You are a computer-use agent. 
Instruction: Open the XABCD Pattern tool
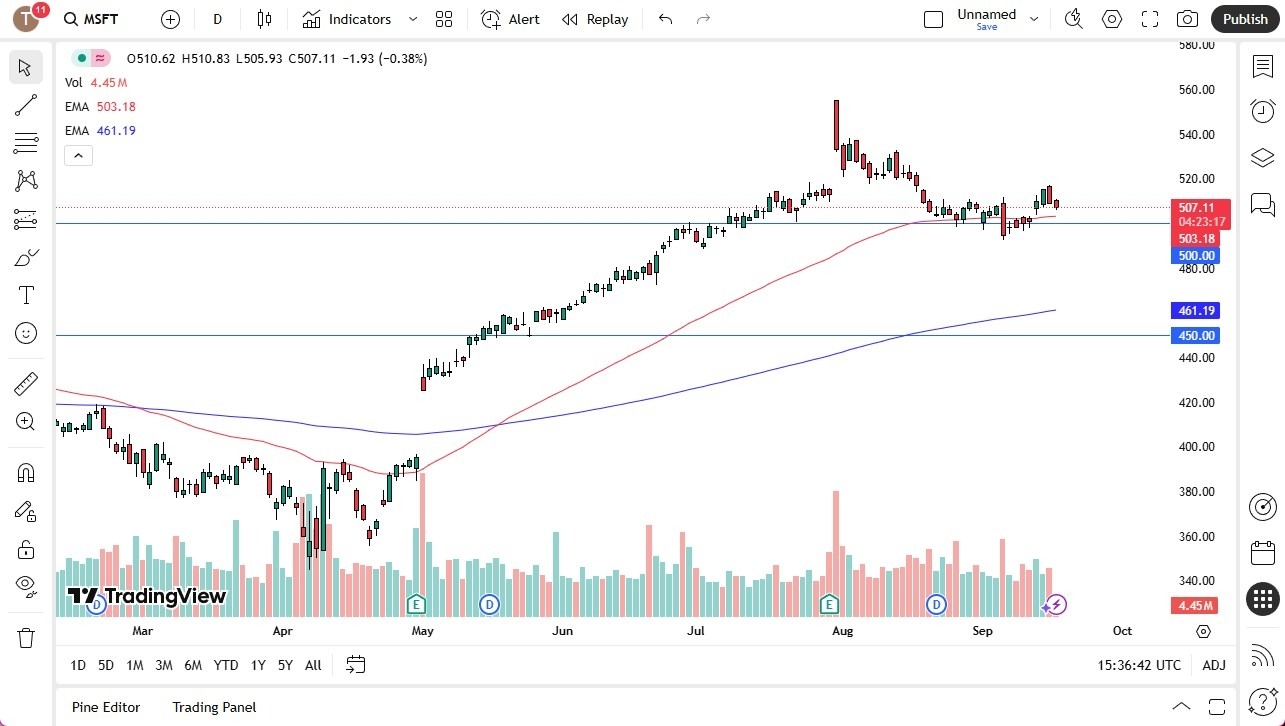click(x=25, y=181)
